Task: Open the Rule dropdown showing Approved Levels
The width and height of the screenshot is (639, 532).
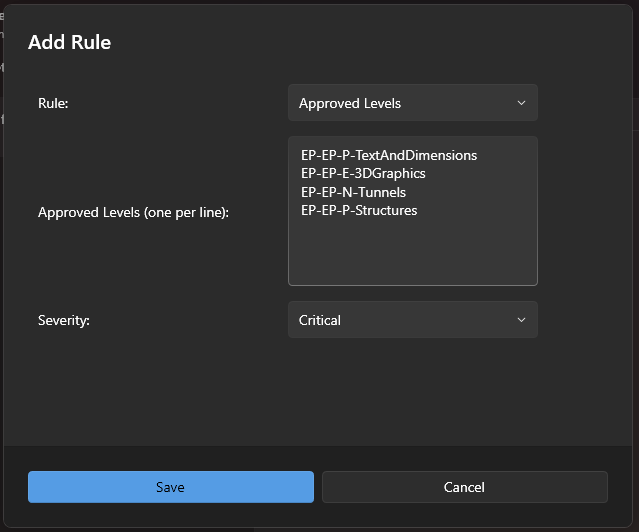Action: pyautogui.click(x=412, y=103)
